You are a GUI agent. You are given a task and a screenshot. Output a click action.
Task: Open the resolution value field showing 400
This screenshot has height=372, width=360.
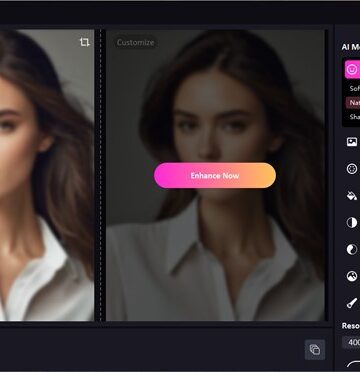(351, 342)
